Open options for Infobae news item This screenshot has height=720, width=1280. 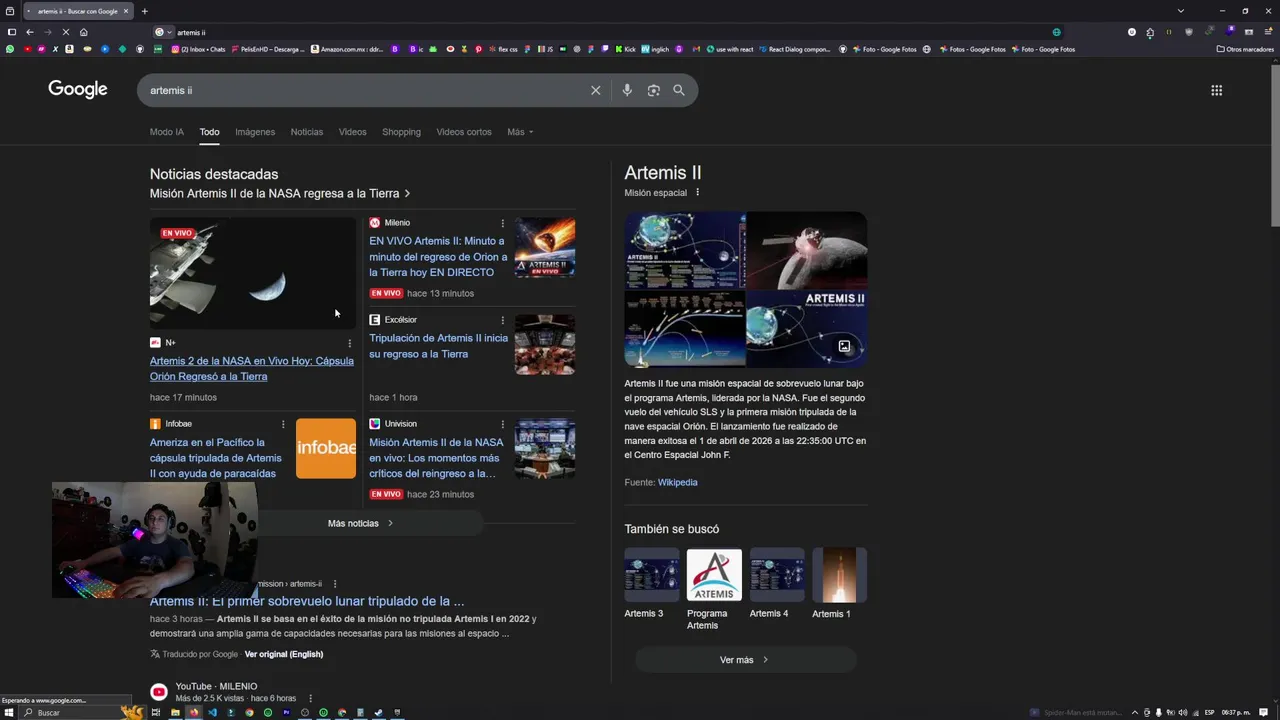[x=284, y=424]
